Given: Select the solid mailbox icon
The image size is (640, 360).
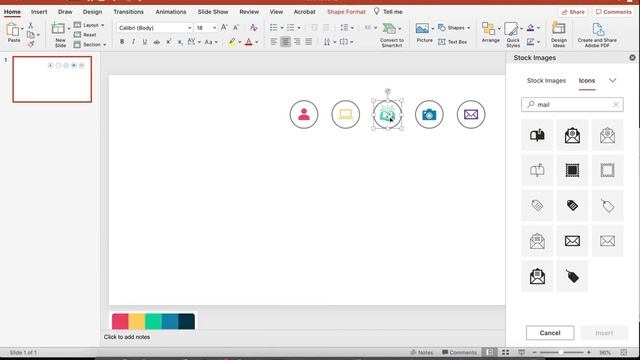Looking at the screenshot, I should 537,135.
